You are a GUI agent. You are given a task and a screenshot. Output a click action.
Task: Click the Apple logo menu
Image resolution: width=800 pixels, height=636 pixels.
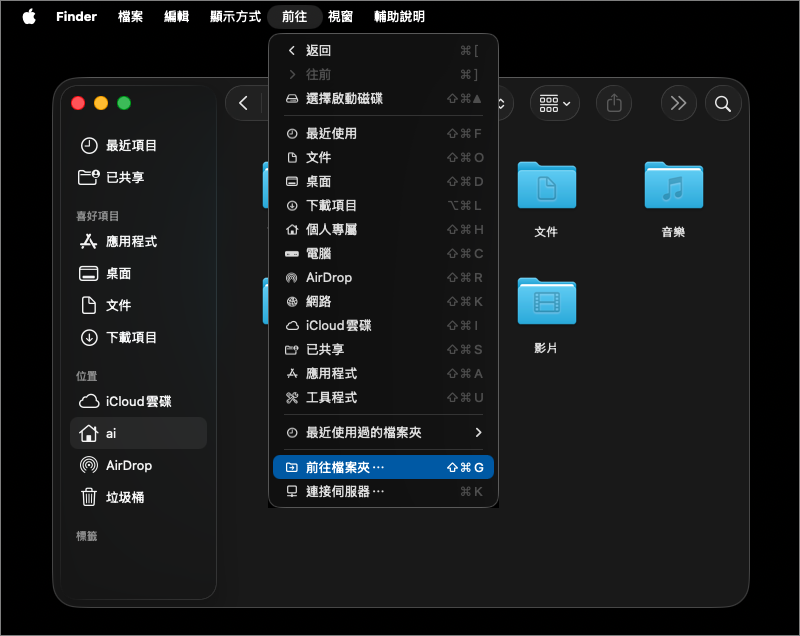point(28,17)
